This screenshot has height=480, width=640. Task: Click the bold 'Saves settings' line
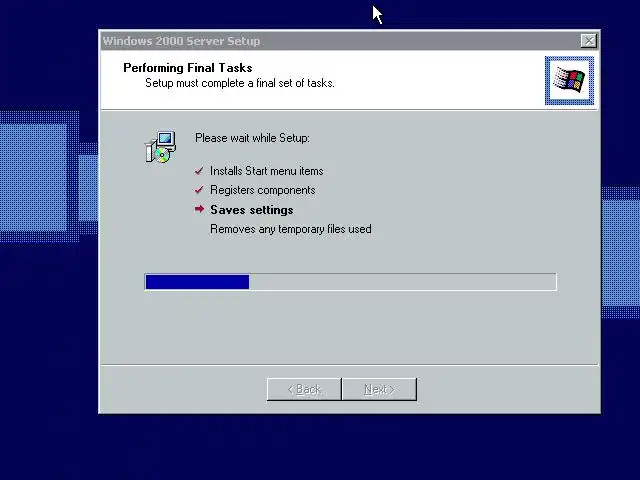[x=252, y=210]
